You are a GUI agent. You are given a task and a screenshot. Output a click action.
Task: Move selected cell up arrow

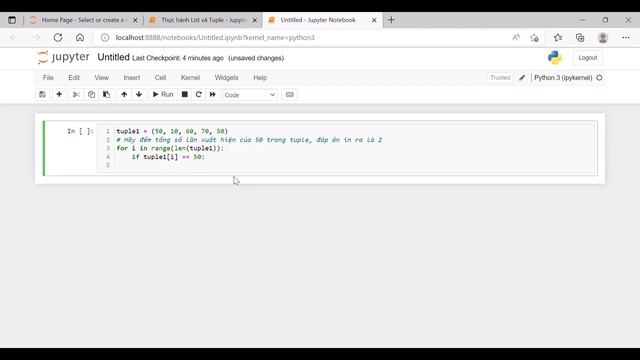point(124,94)
